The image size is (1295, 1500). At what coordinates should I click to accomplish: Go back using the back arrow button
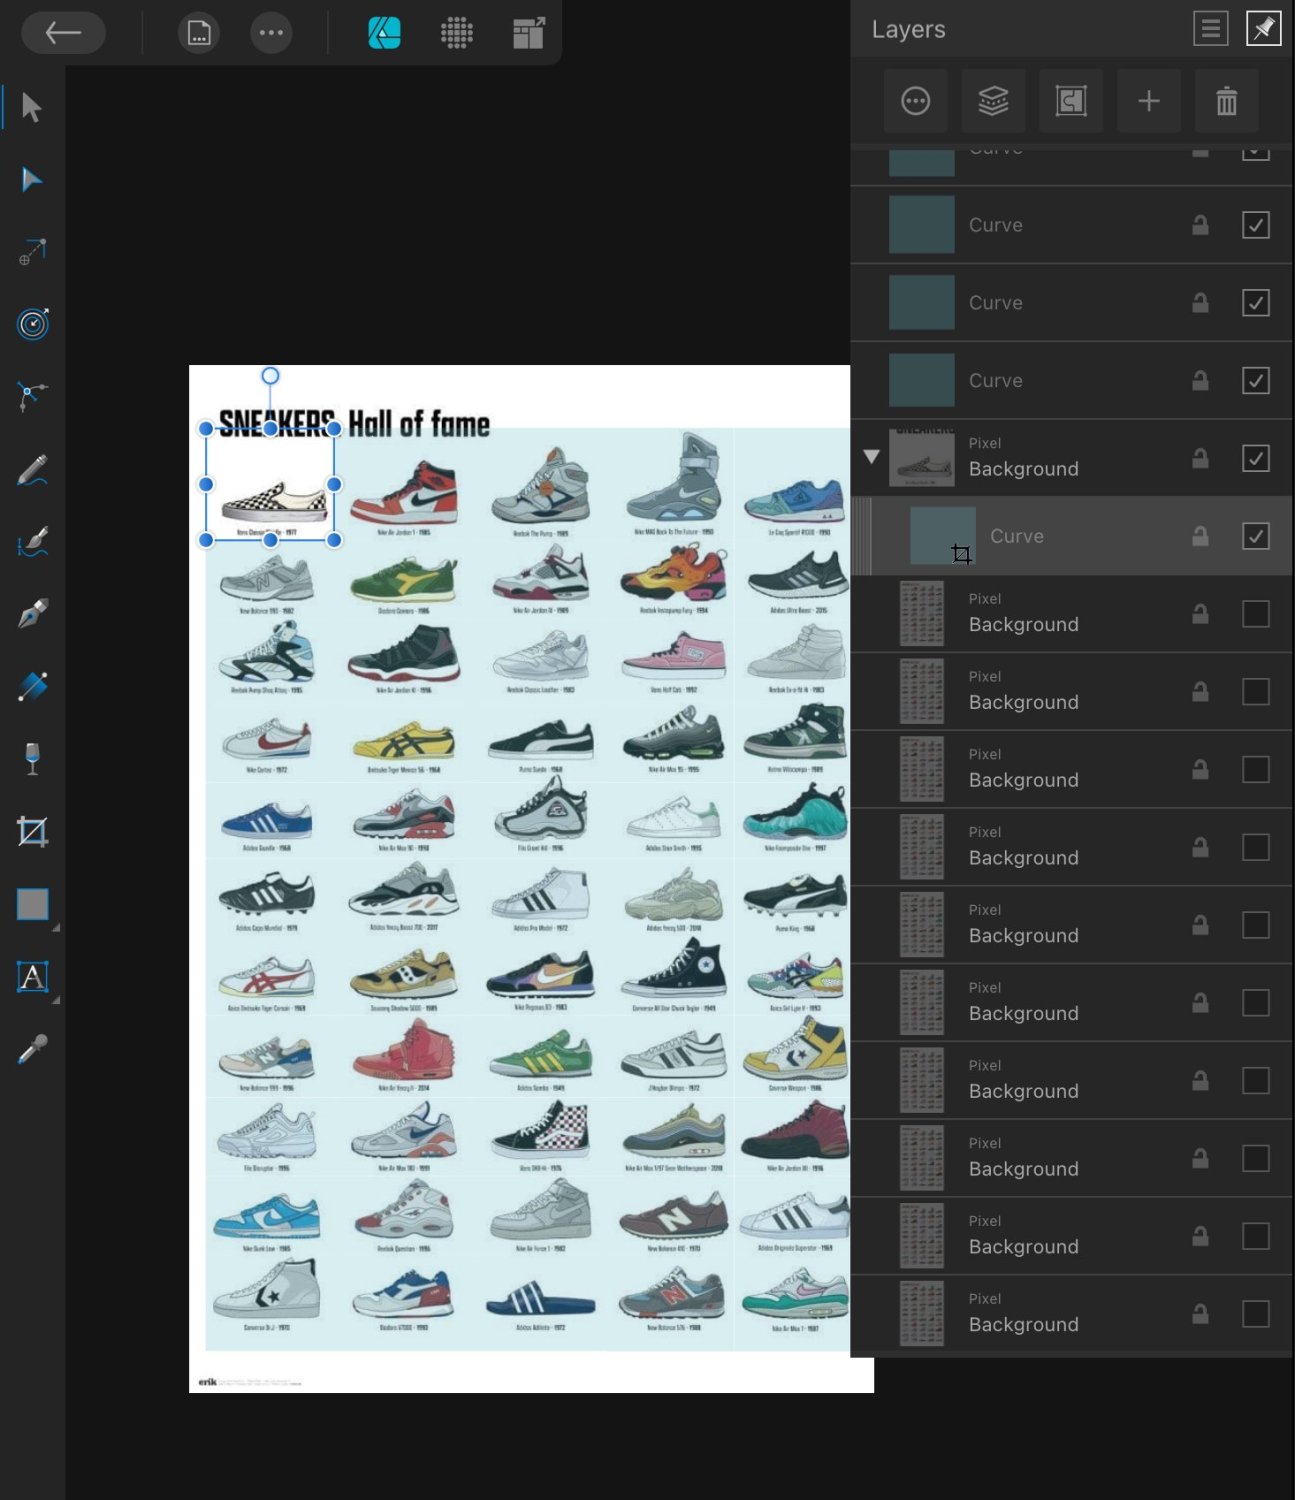point(64,33)
